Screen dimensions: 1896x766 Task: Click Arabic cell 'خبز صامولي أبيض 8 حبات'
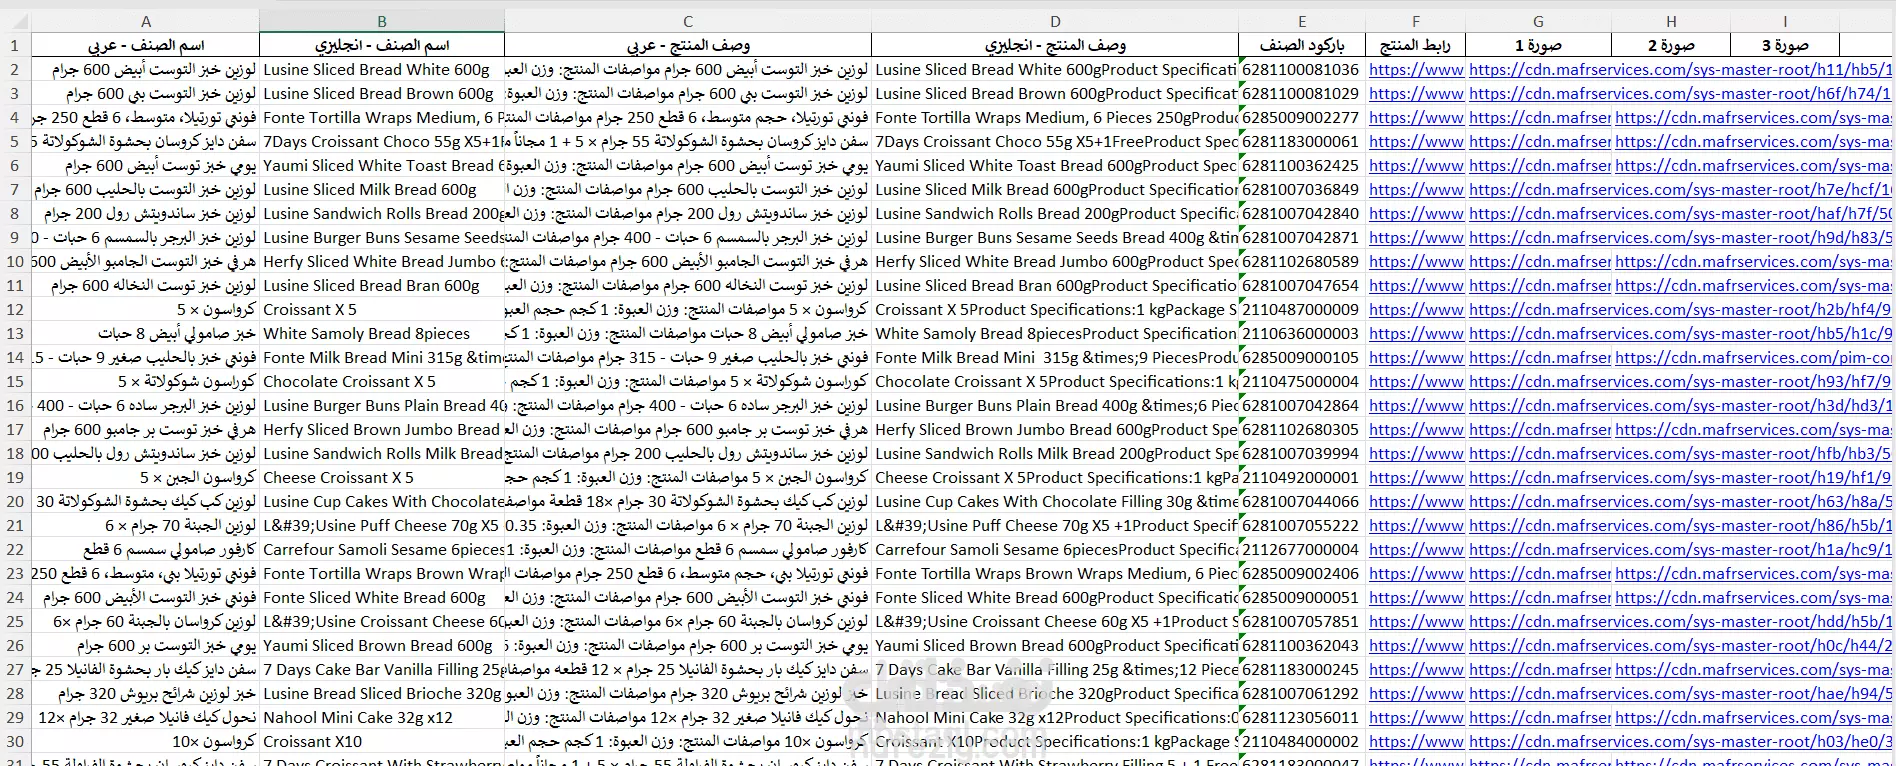tap(145, 333)
